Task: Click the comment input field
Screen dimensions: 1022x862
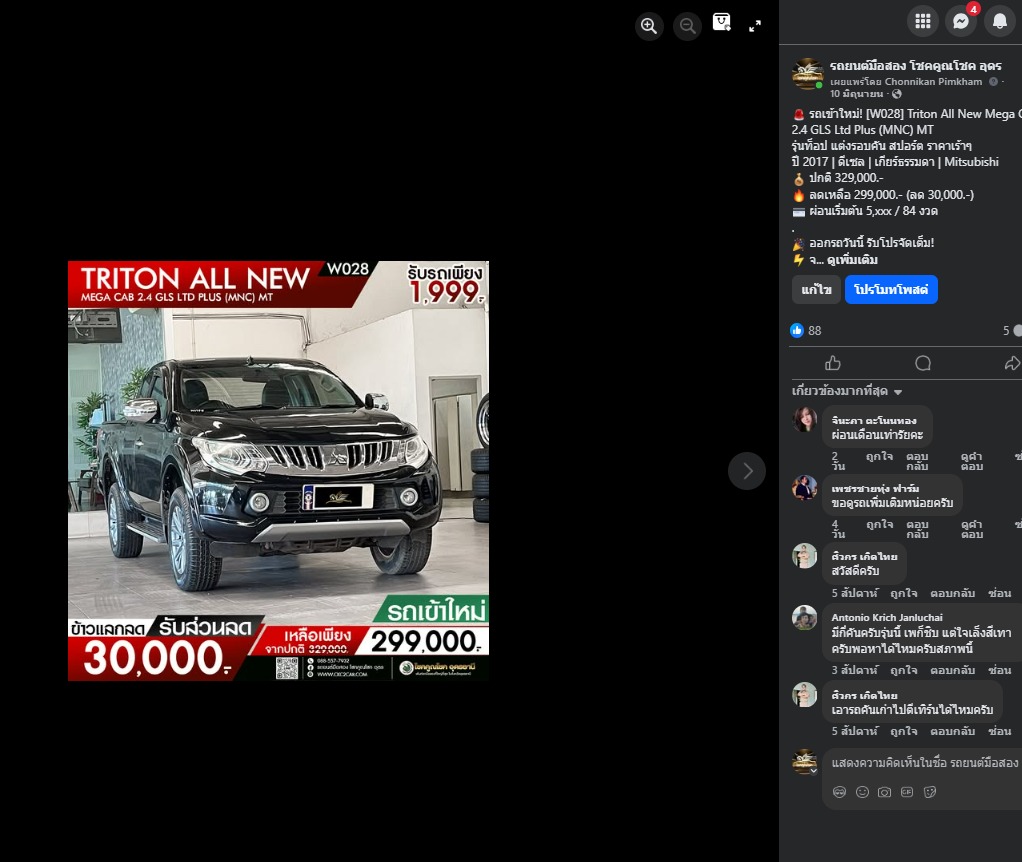Action: click(x=924, y=762)
